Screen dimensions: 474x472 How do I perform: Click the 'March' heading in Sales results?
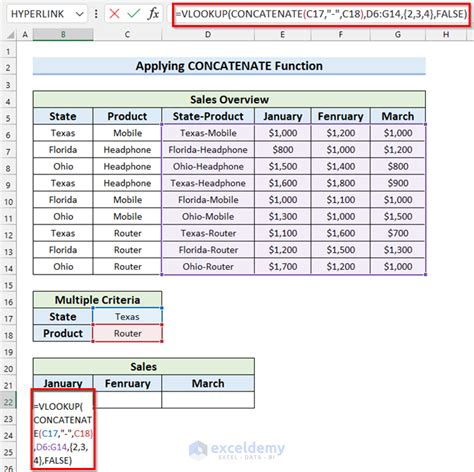208,383
